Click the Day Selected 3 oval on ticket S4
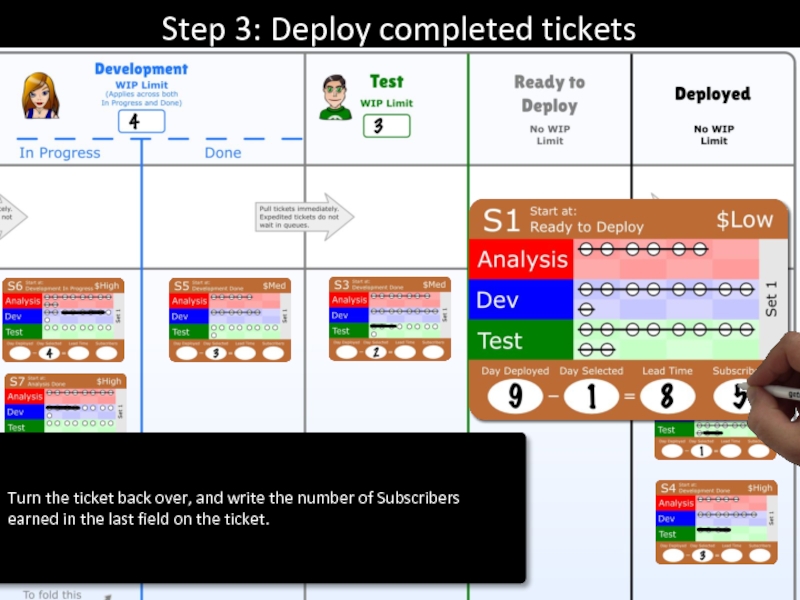The width and height of the screenshot is (800, 600). [702, 555]
